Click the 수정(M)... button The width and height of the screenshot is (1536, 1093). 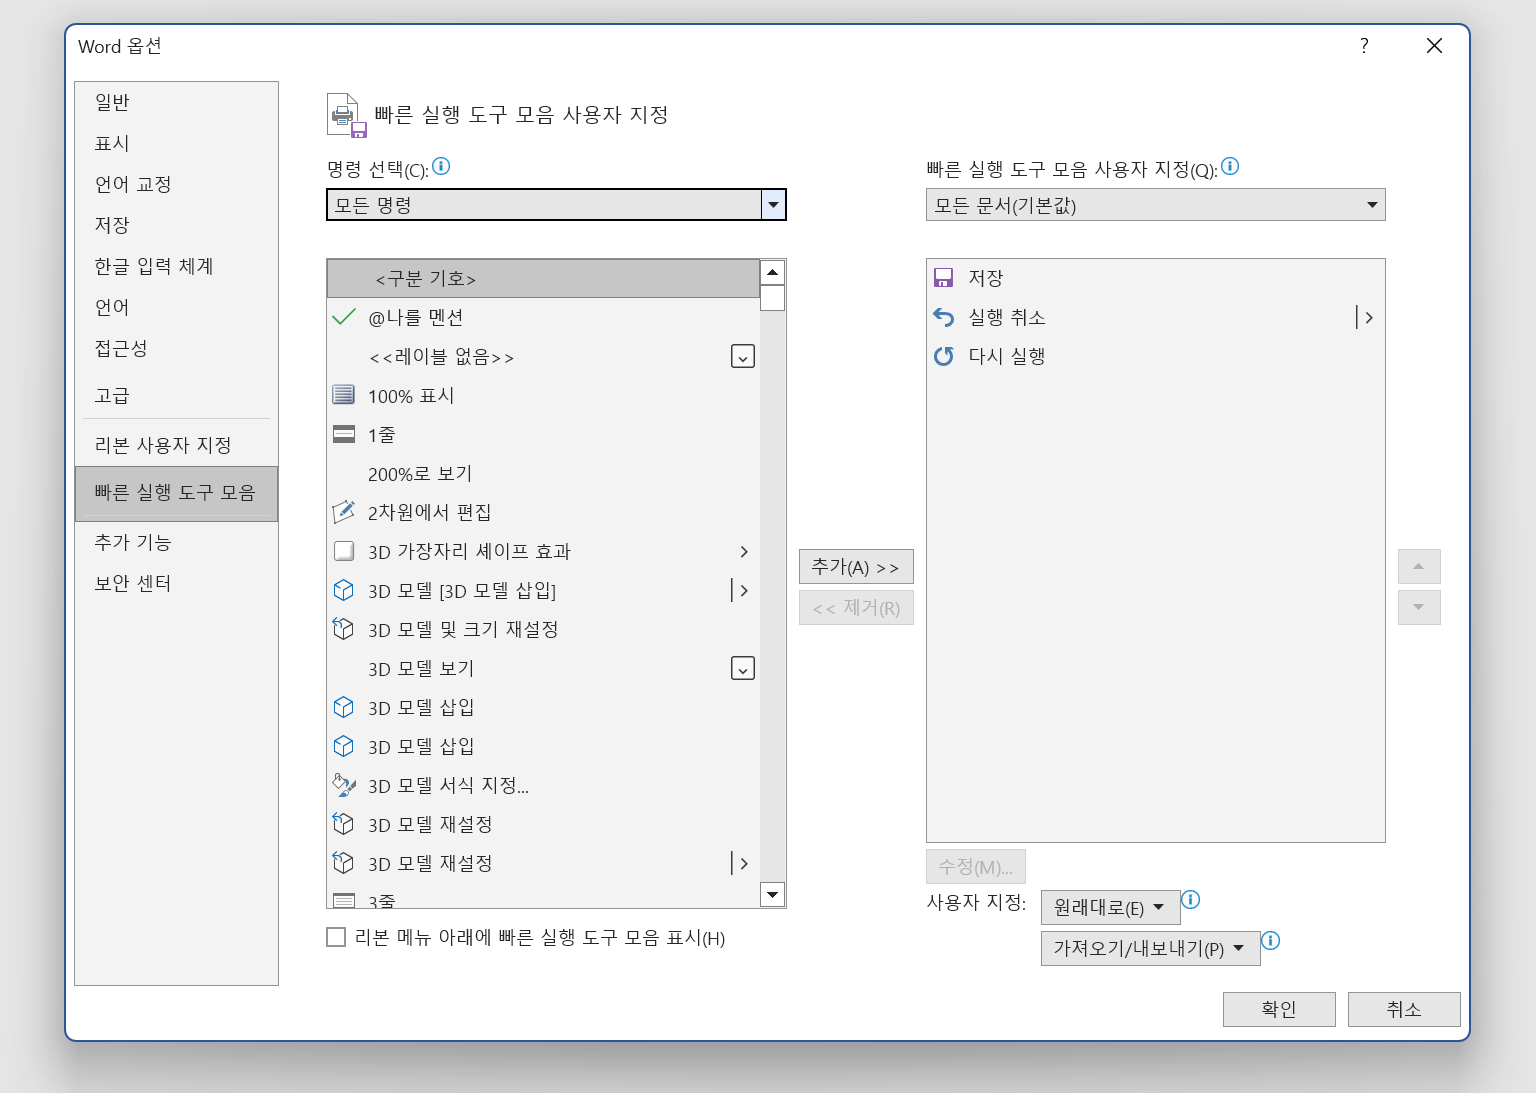pos(976,867)
